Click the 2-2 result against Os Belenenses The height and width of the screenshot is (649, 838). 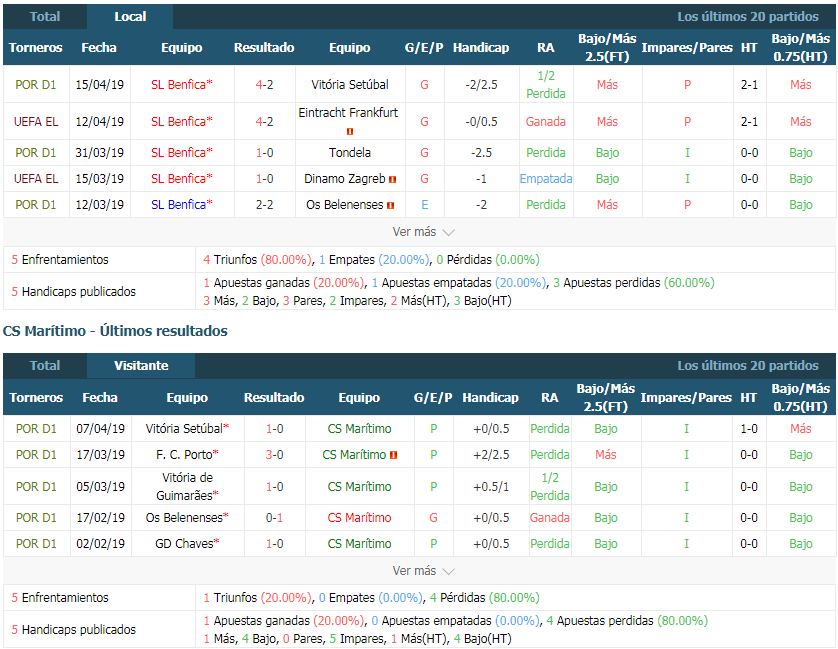click(x=264, y=205)
